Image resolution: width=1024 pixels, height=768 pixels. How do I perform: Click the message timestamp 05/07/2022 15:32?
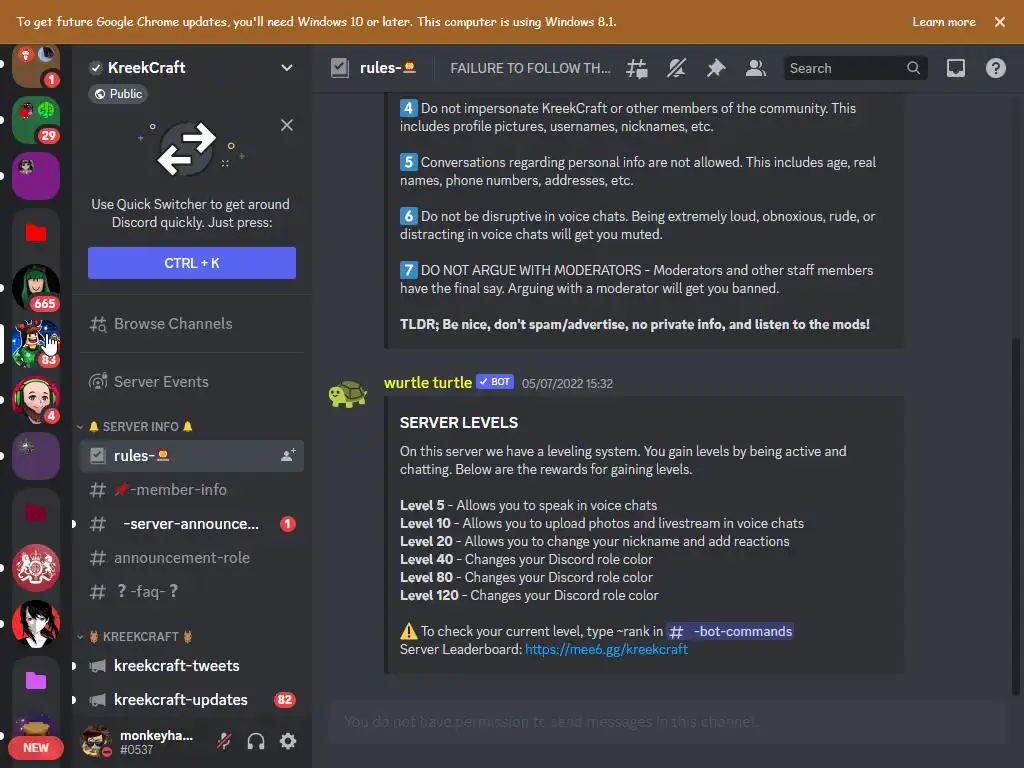[x=567, y=384]
